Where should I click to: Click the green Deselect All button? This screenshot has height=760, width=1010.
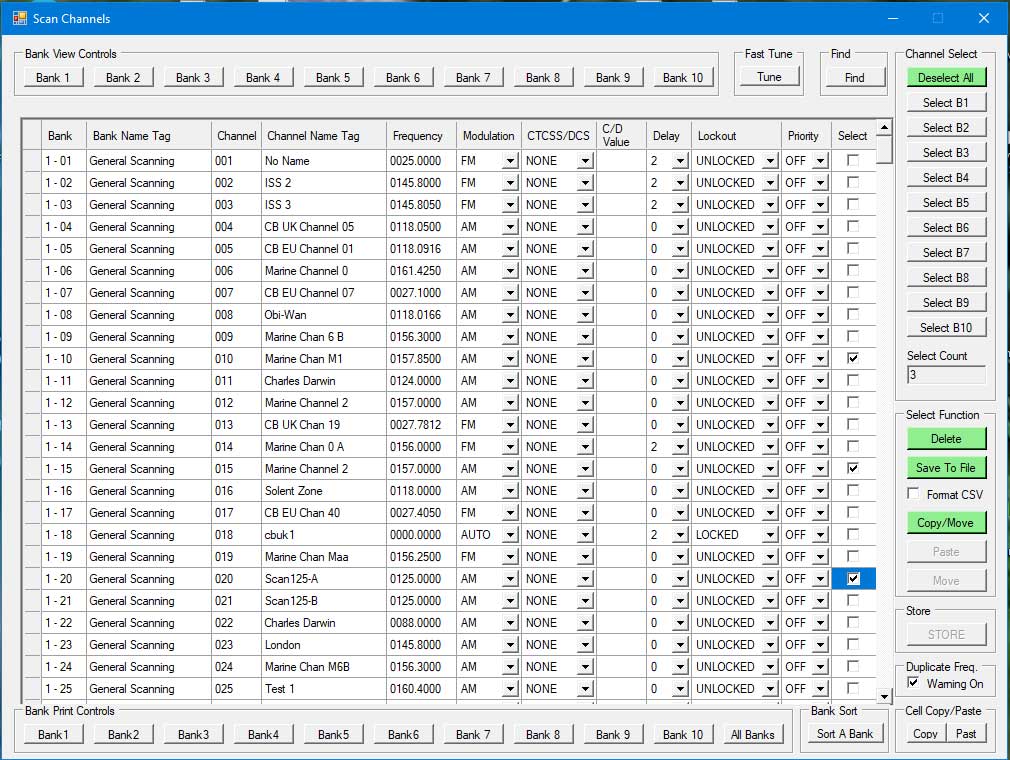(946, 78)
